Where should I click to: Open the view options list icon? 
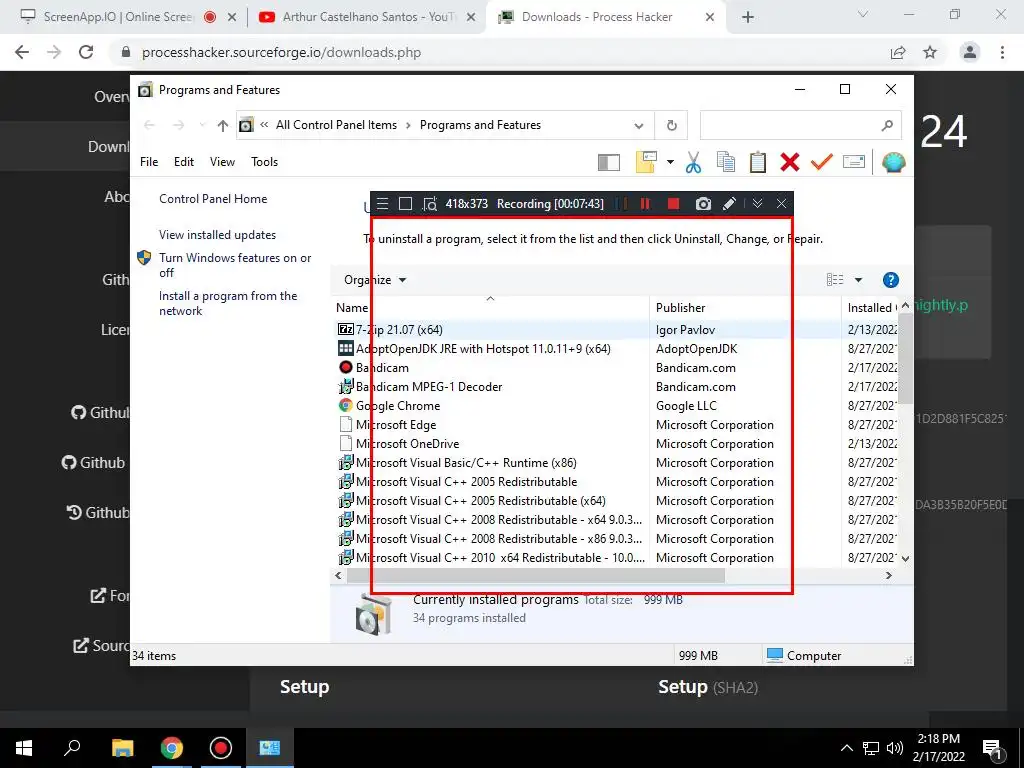pos(835,280)
